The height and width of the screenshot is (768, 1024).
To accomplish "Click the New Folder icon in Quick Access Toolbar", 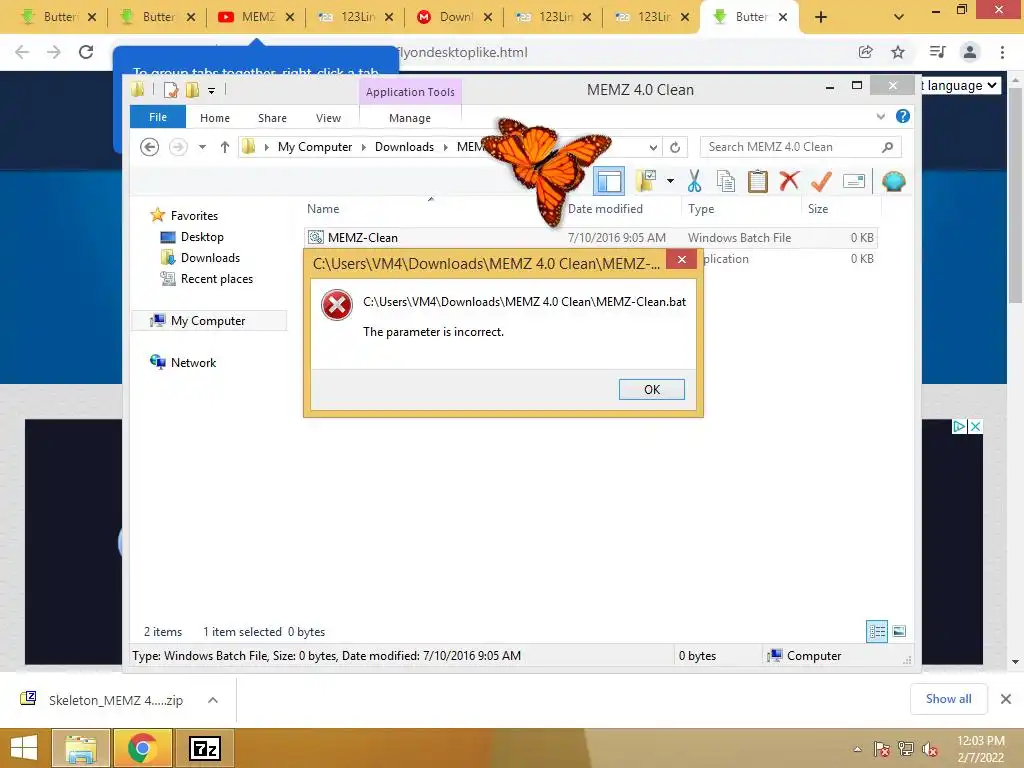I will (x=192, y=90).
